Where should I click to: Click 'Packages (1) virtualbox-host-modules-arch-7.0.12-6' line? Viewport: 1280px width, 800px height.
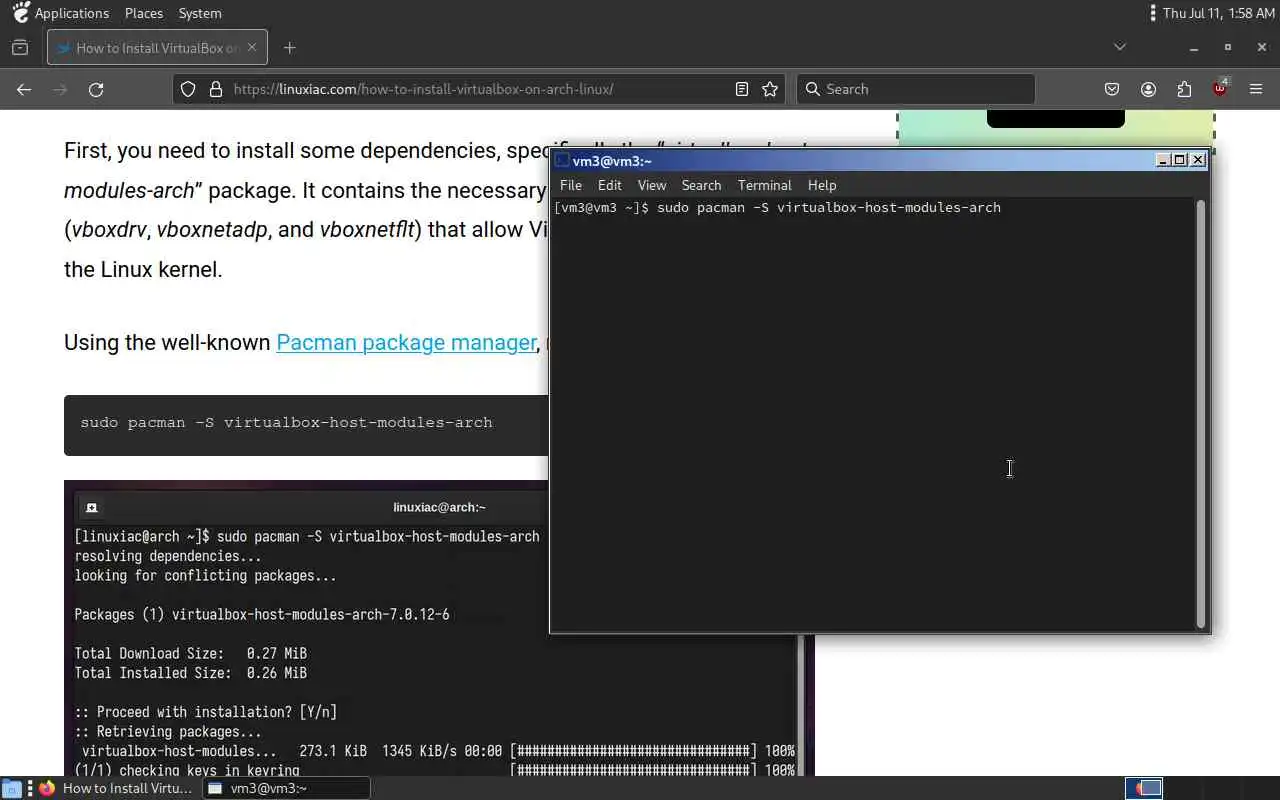(x=262, y=614)
